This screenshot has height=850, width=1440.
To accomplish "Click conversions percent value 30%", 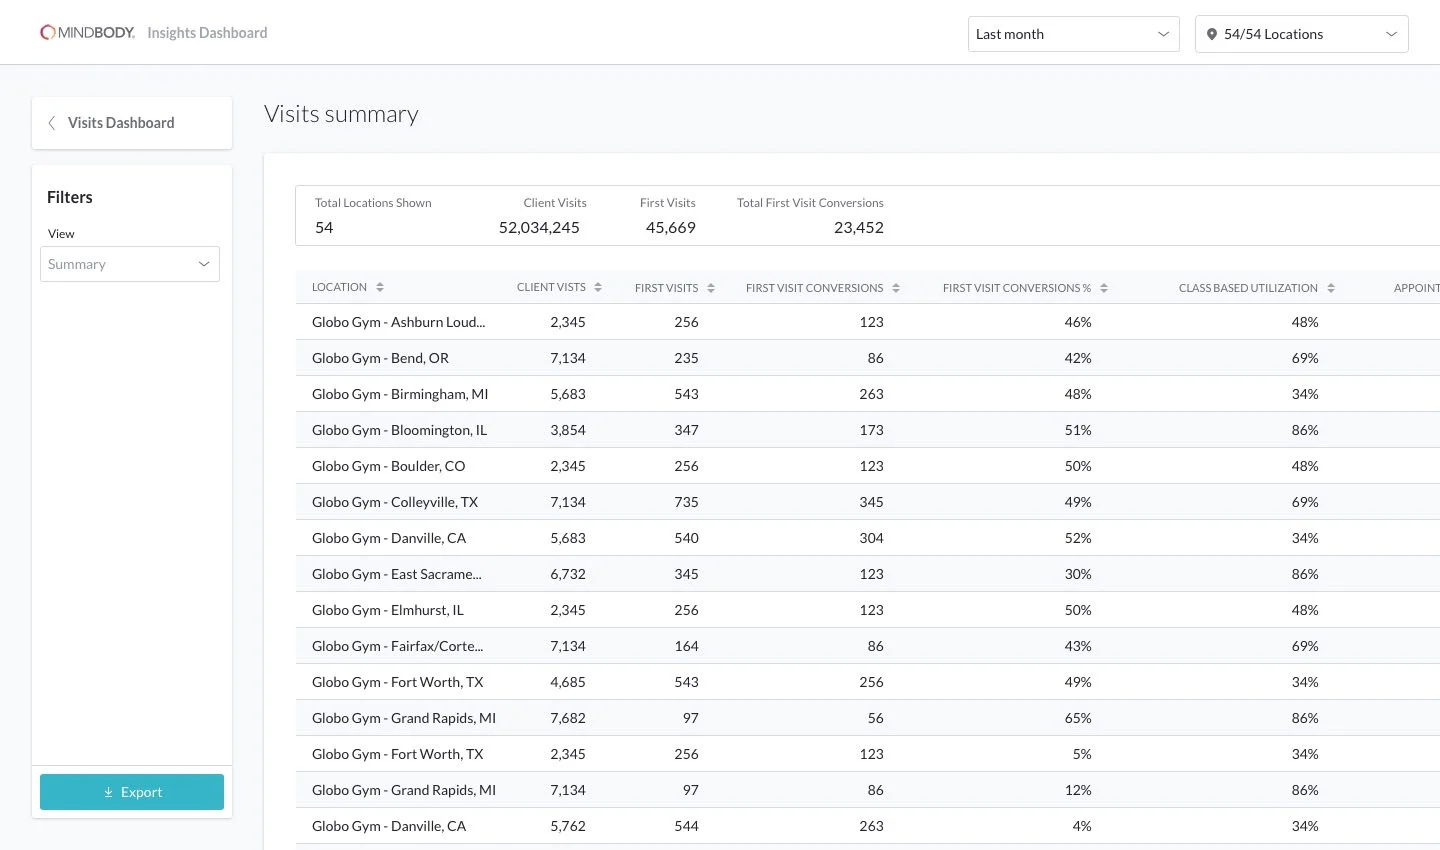I will click(1078, 574).
